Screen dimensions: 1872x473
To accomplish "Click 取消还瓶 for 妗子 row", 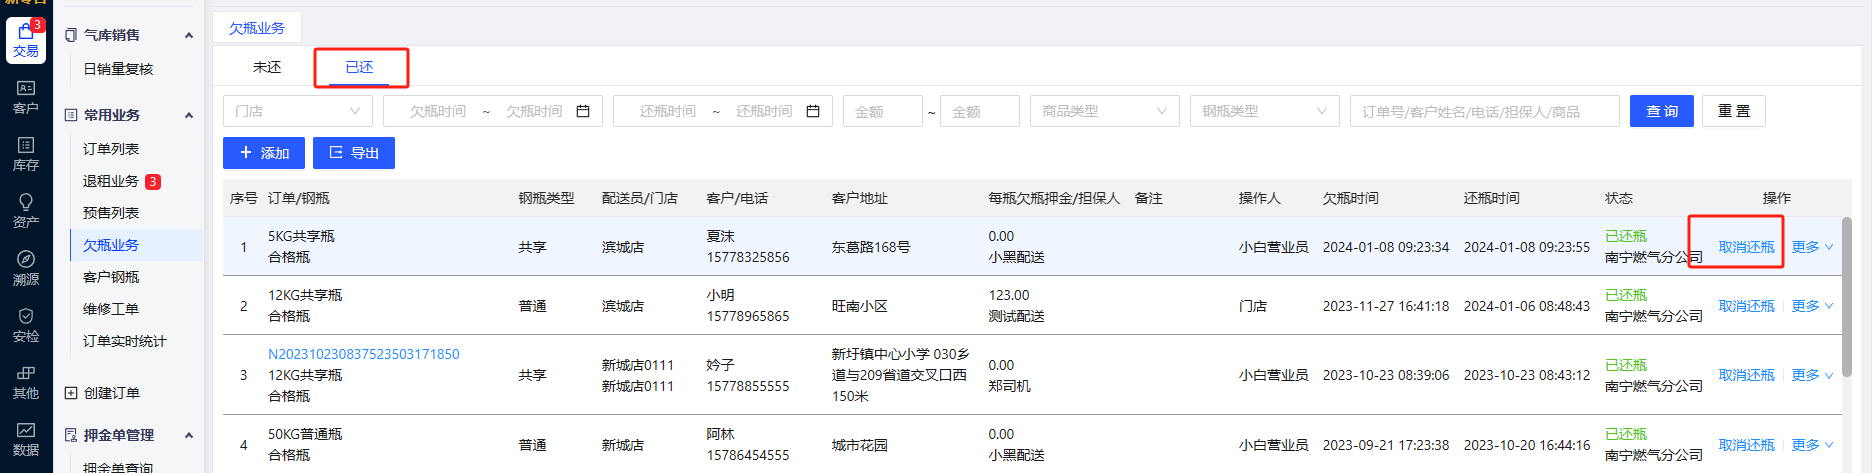I will [1746, 375].
